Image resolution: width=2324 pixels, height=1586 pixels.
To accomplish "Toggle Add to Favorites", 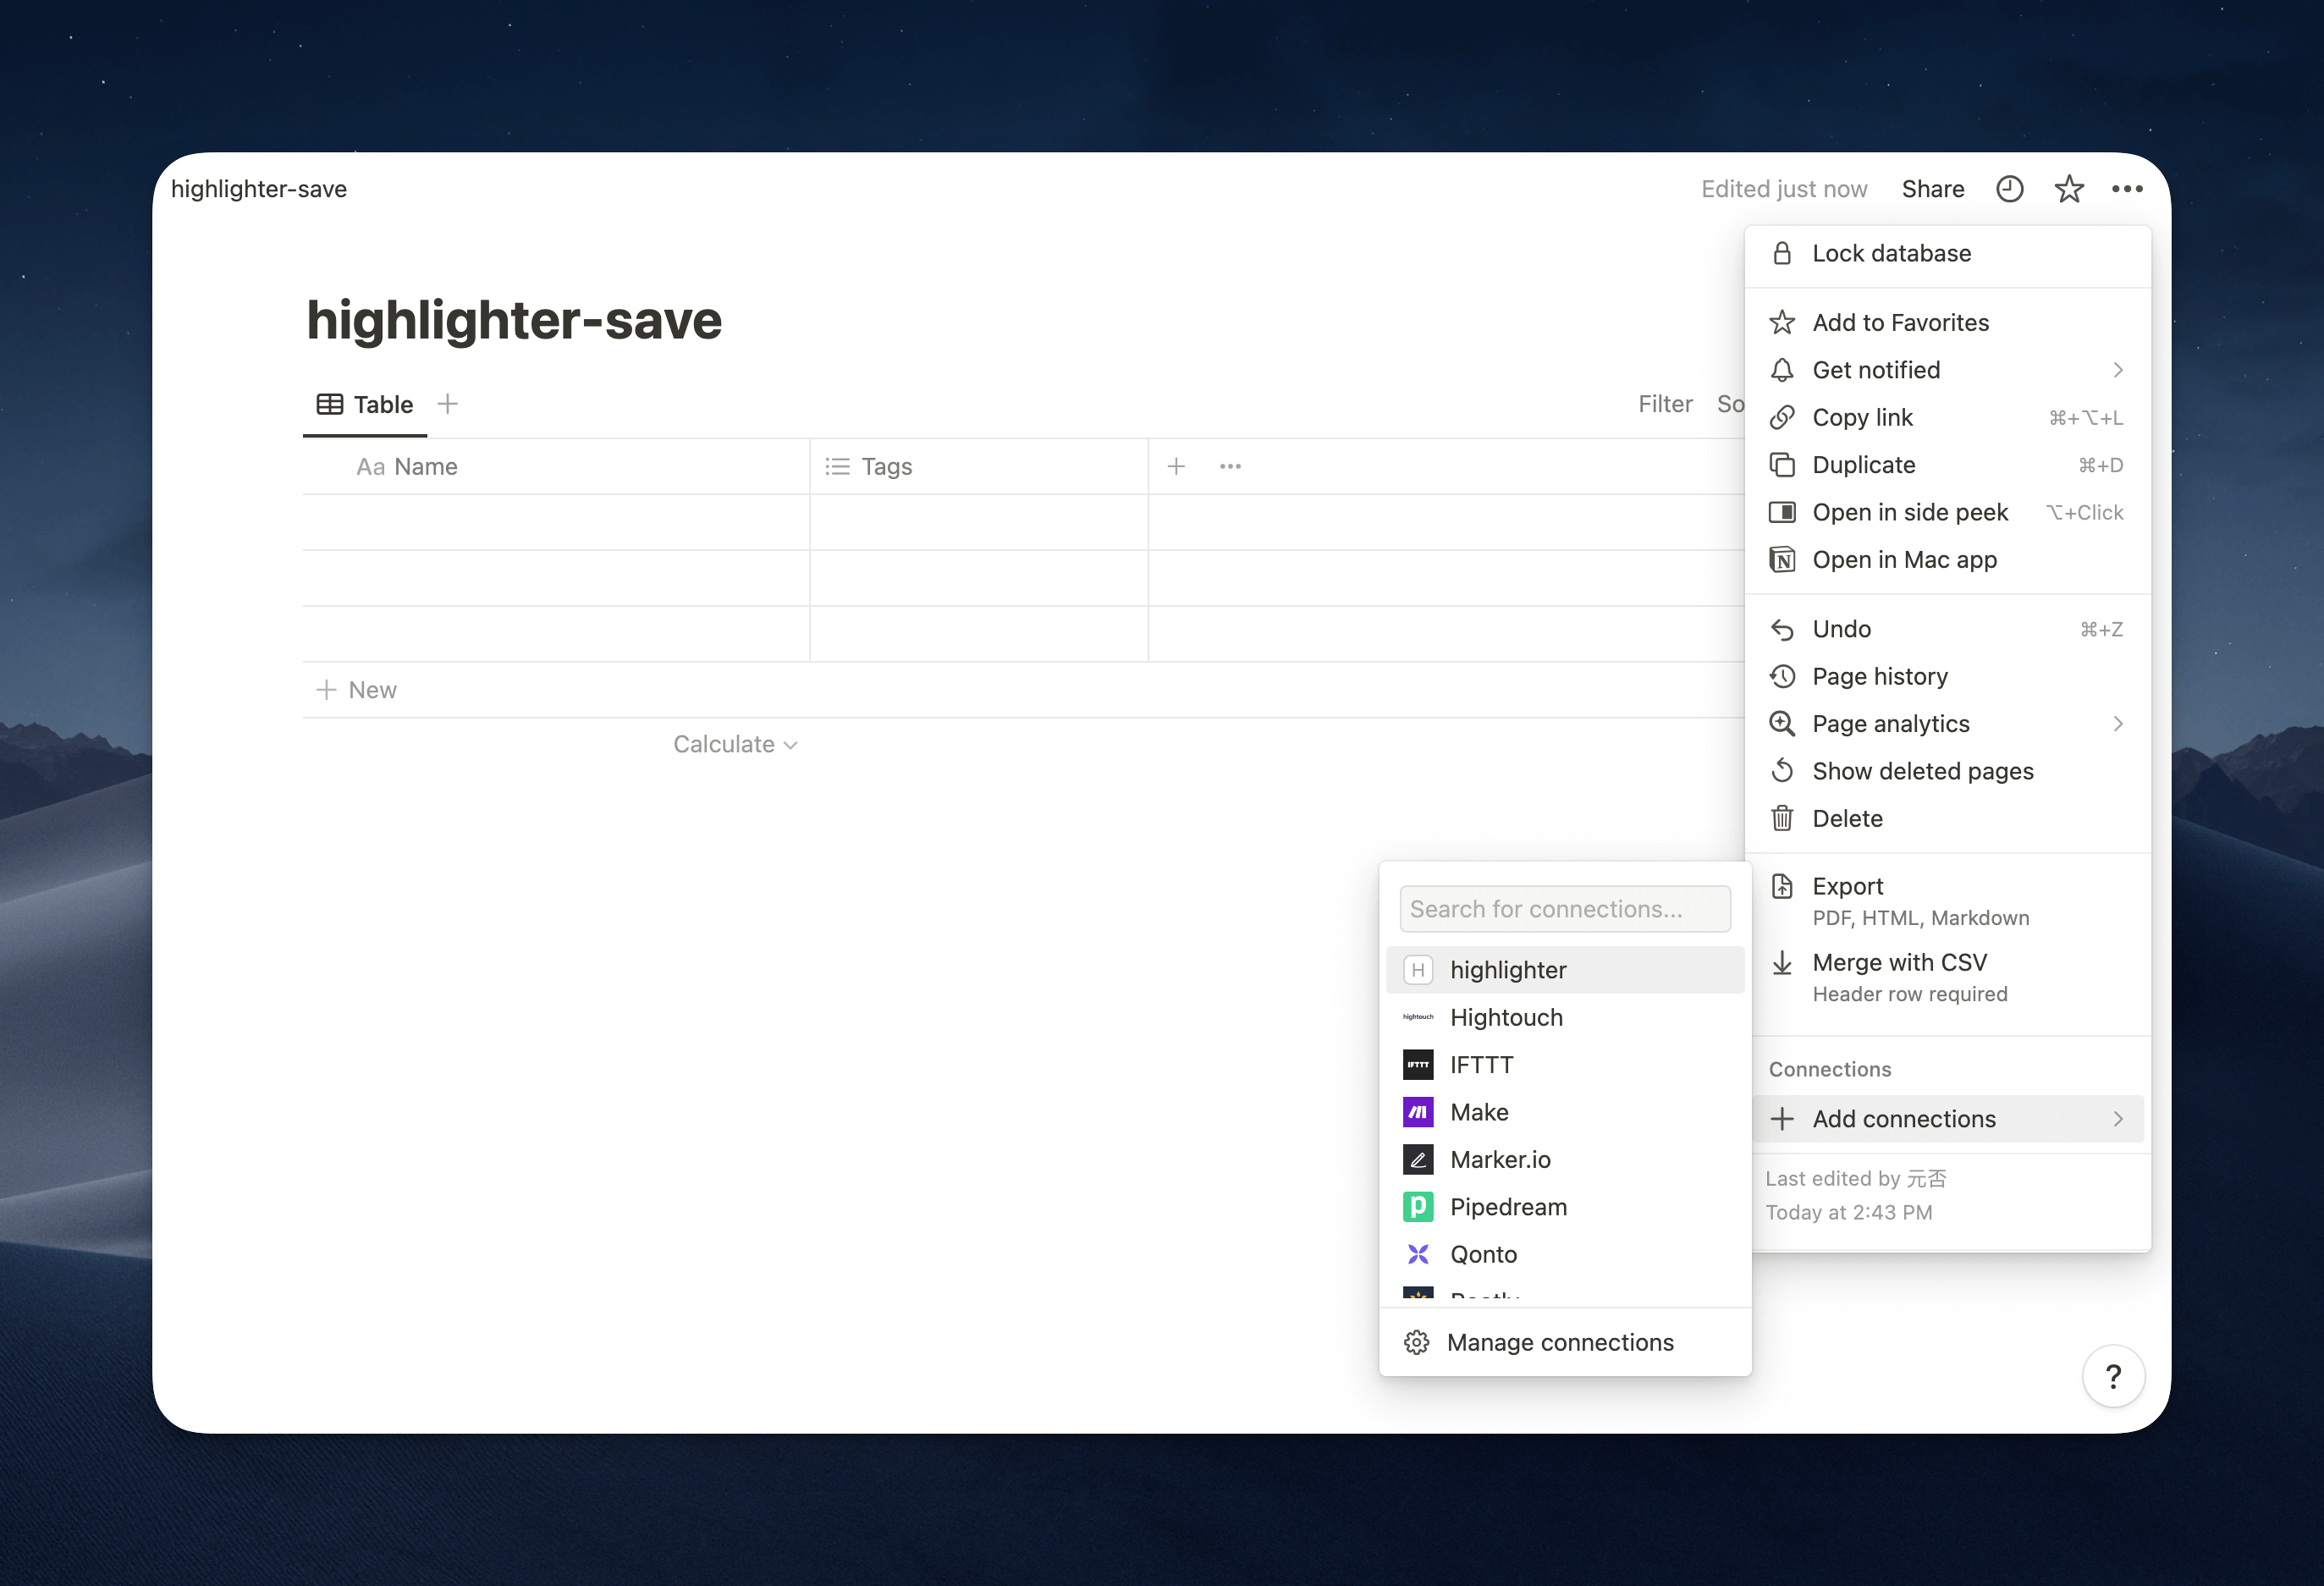I will (x=1900, y=322).
